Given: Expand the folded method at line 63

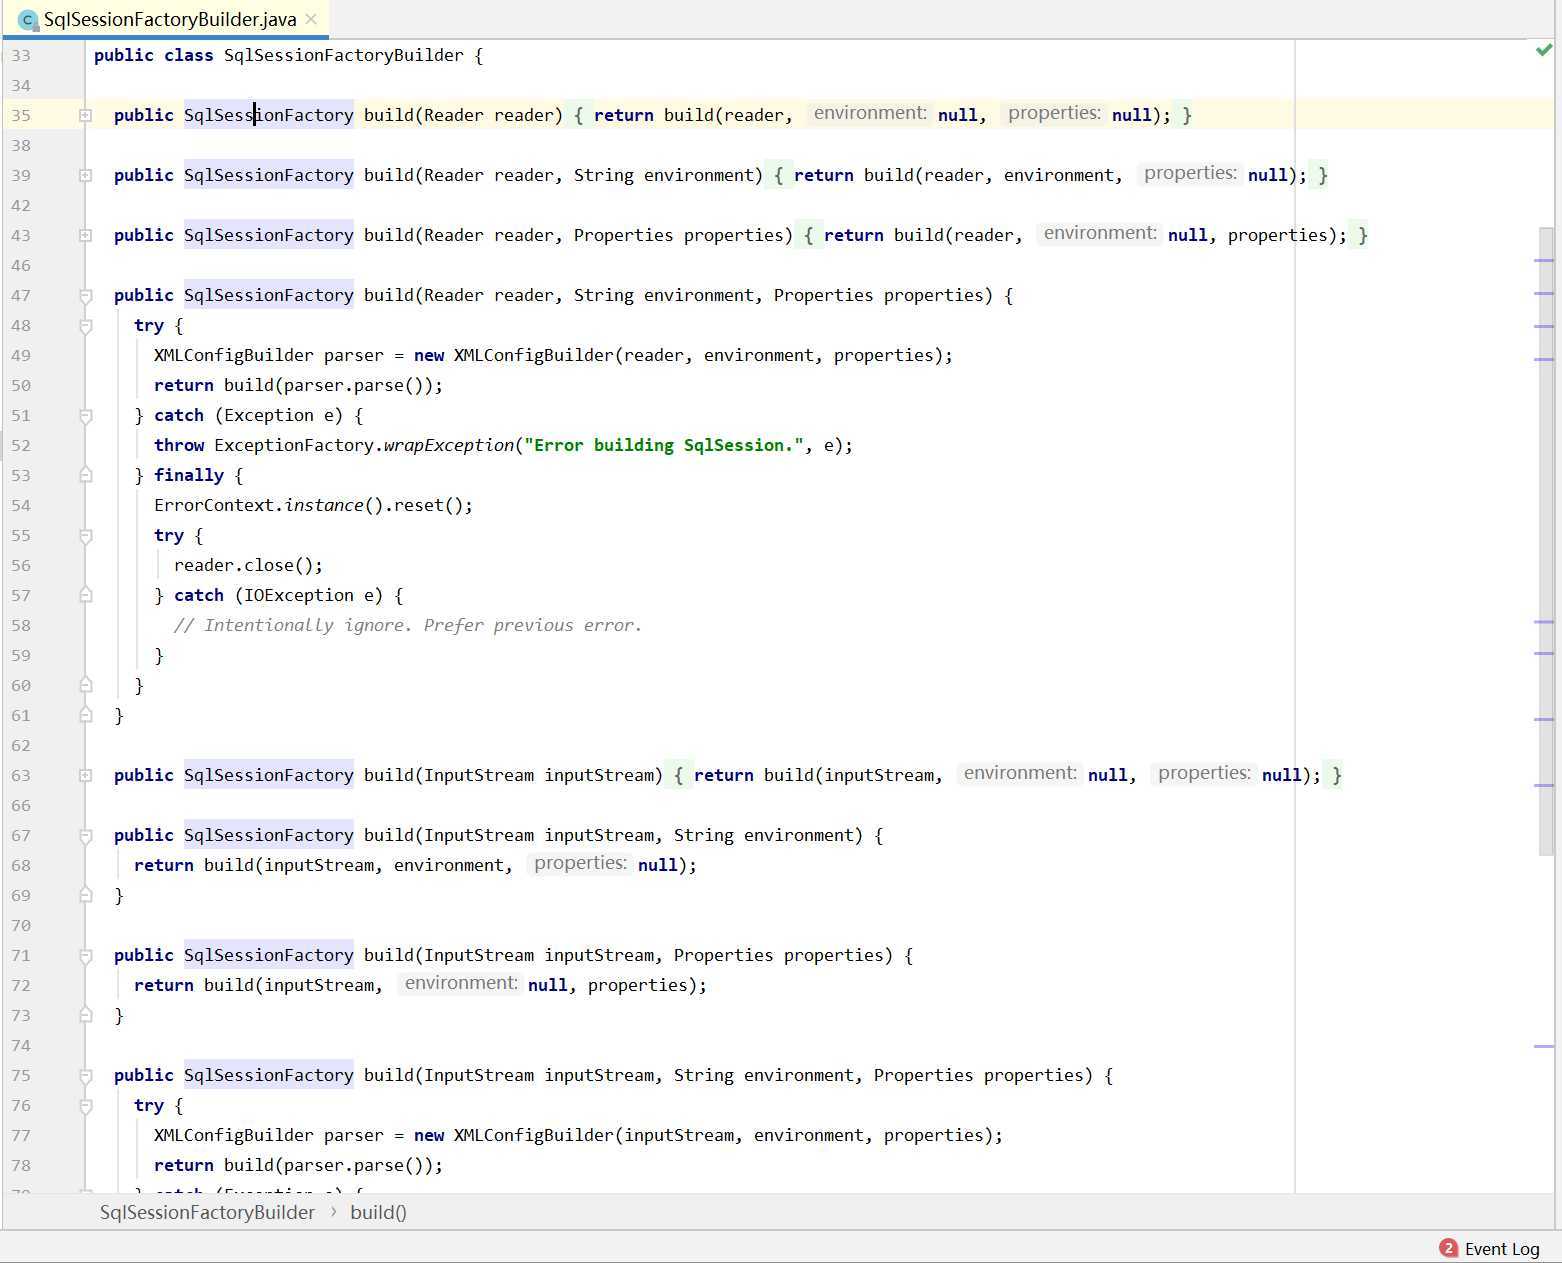Looking at the screenshot, I should (85, 775).
